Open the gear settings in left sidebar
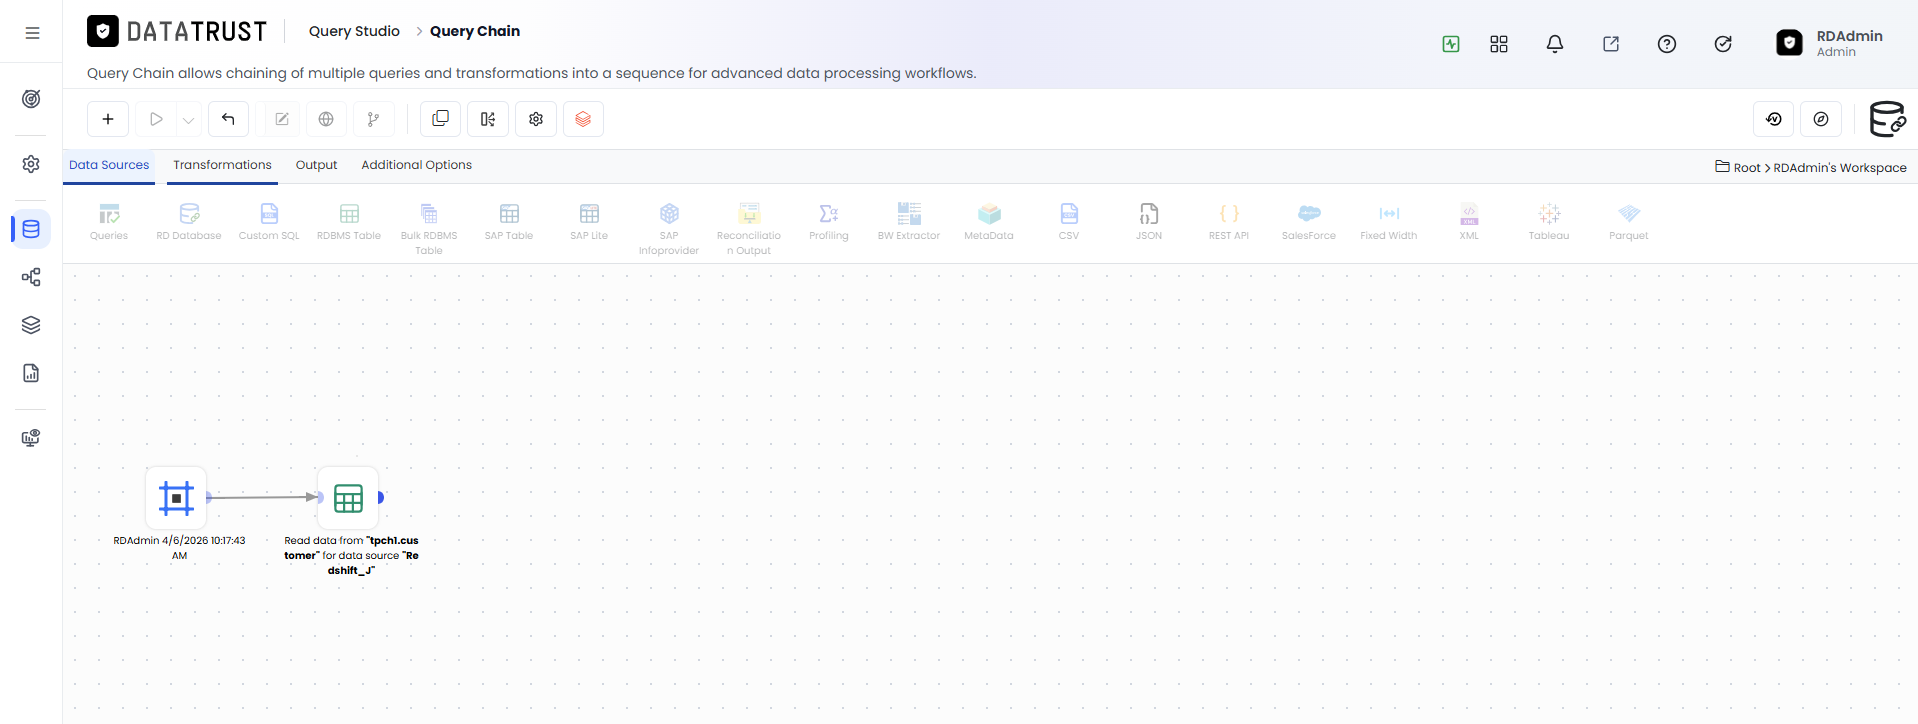Screen dimensions: 1918x724 [x=31, y=164]
